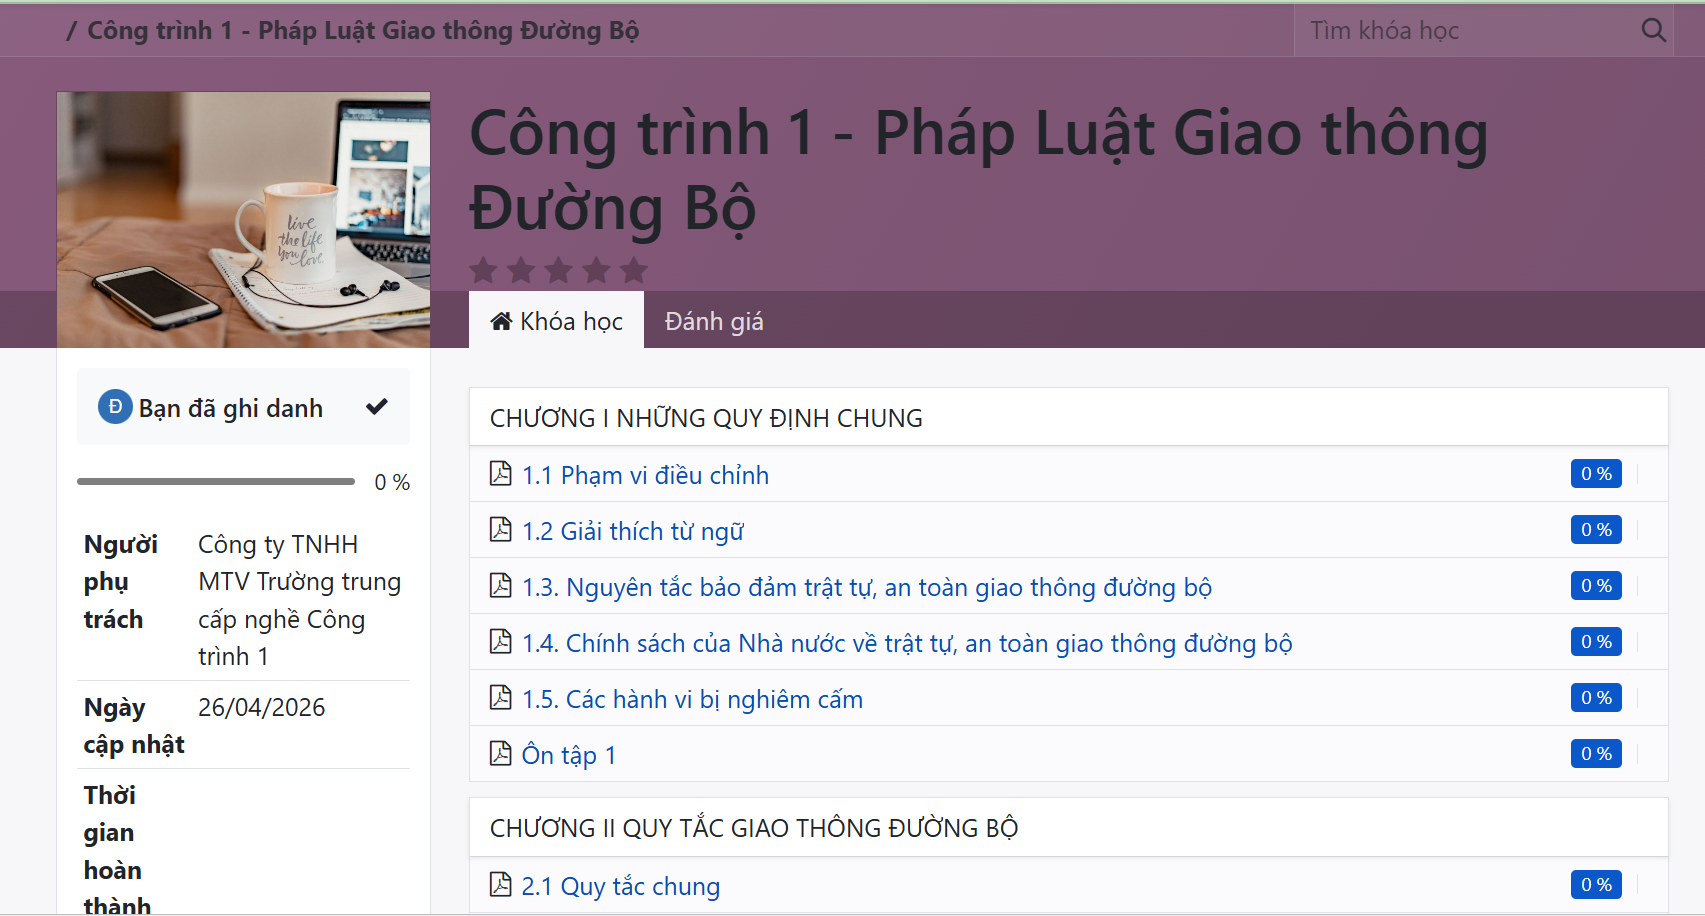Collapse CHƯƠNG I NHỮNG QUY ĐỊNH CHUNG section
Image resolution: width=1705 pixels, height=916 pixels.
[x=1068, y=418]
